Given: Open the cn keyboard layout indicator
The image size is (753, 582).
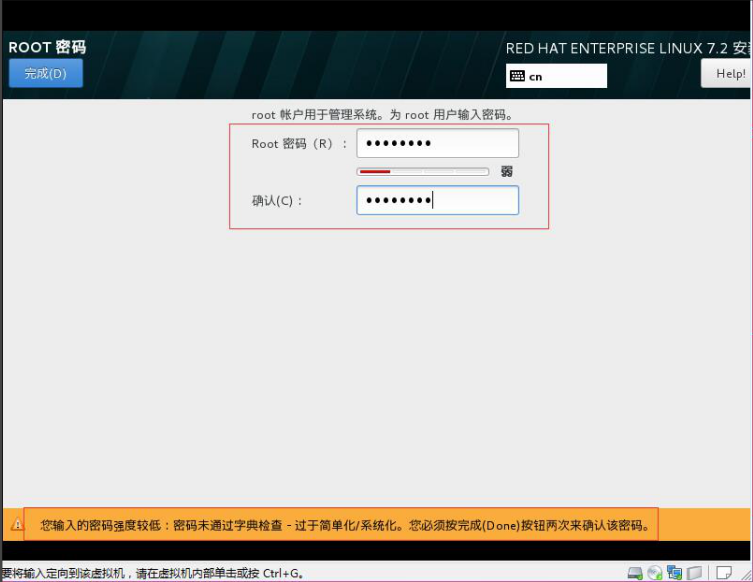Looking at the screenshot, I should (x=556, y=76).
